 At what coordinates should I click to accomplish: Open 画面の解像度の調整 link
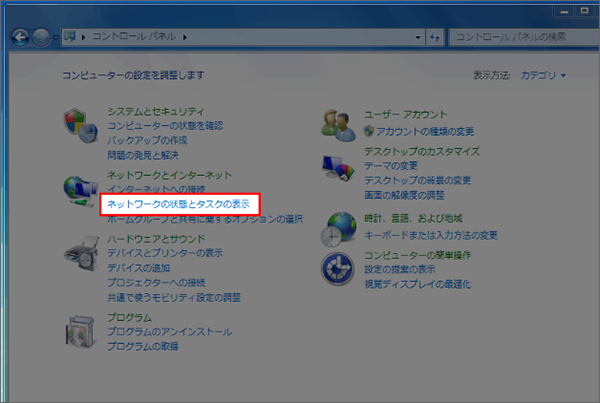click(404, 195)
